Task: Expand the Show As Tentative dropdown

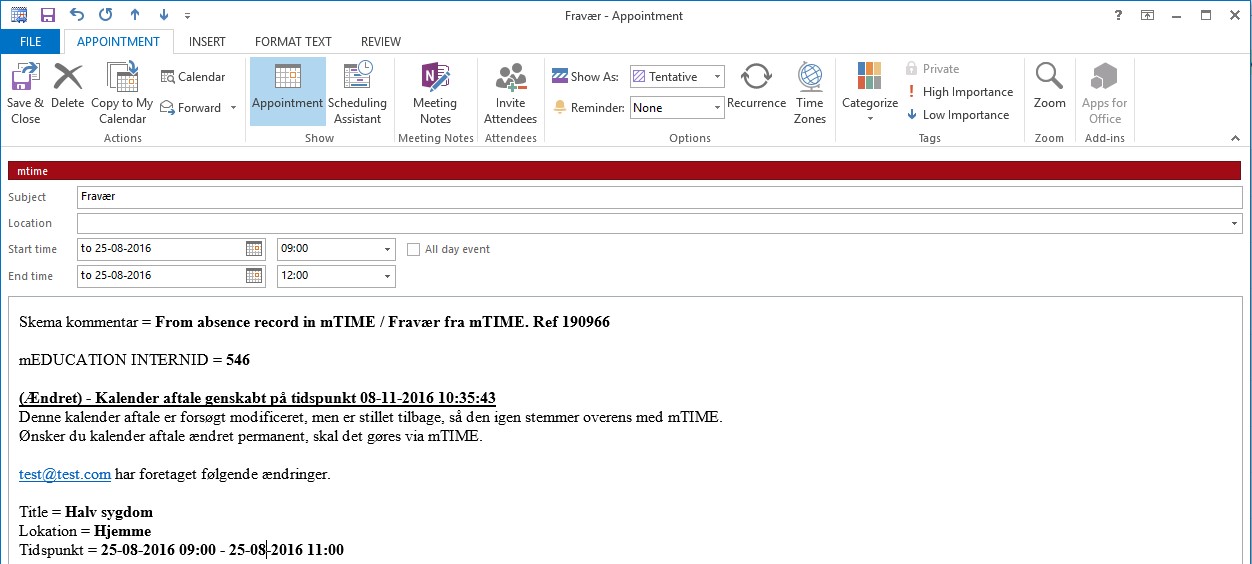Action: pos(717,77)
